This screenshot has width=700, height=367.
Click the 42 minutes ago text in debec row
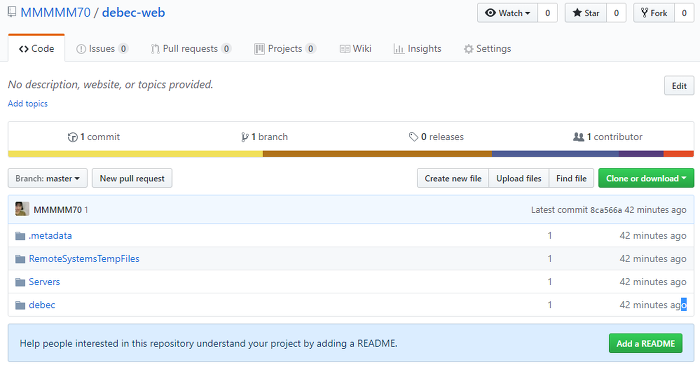[x=653, y=305]
